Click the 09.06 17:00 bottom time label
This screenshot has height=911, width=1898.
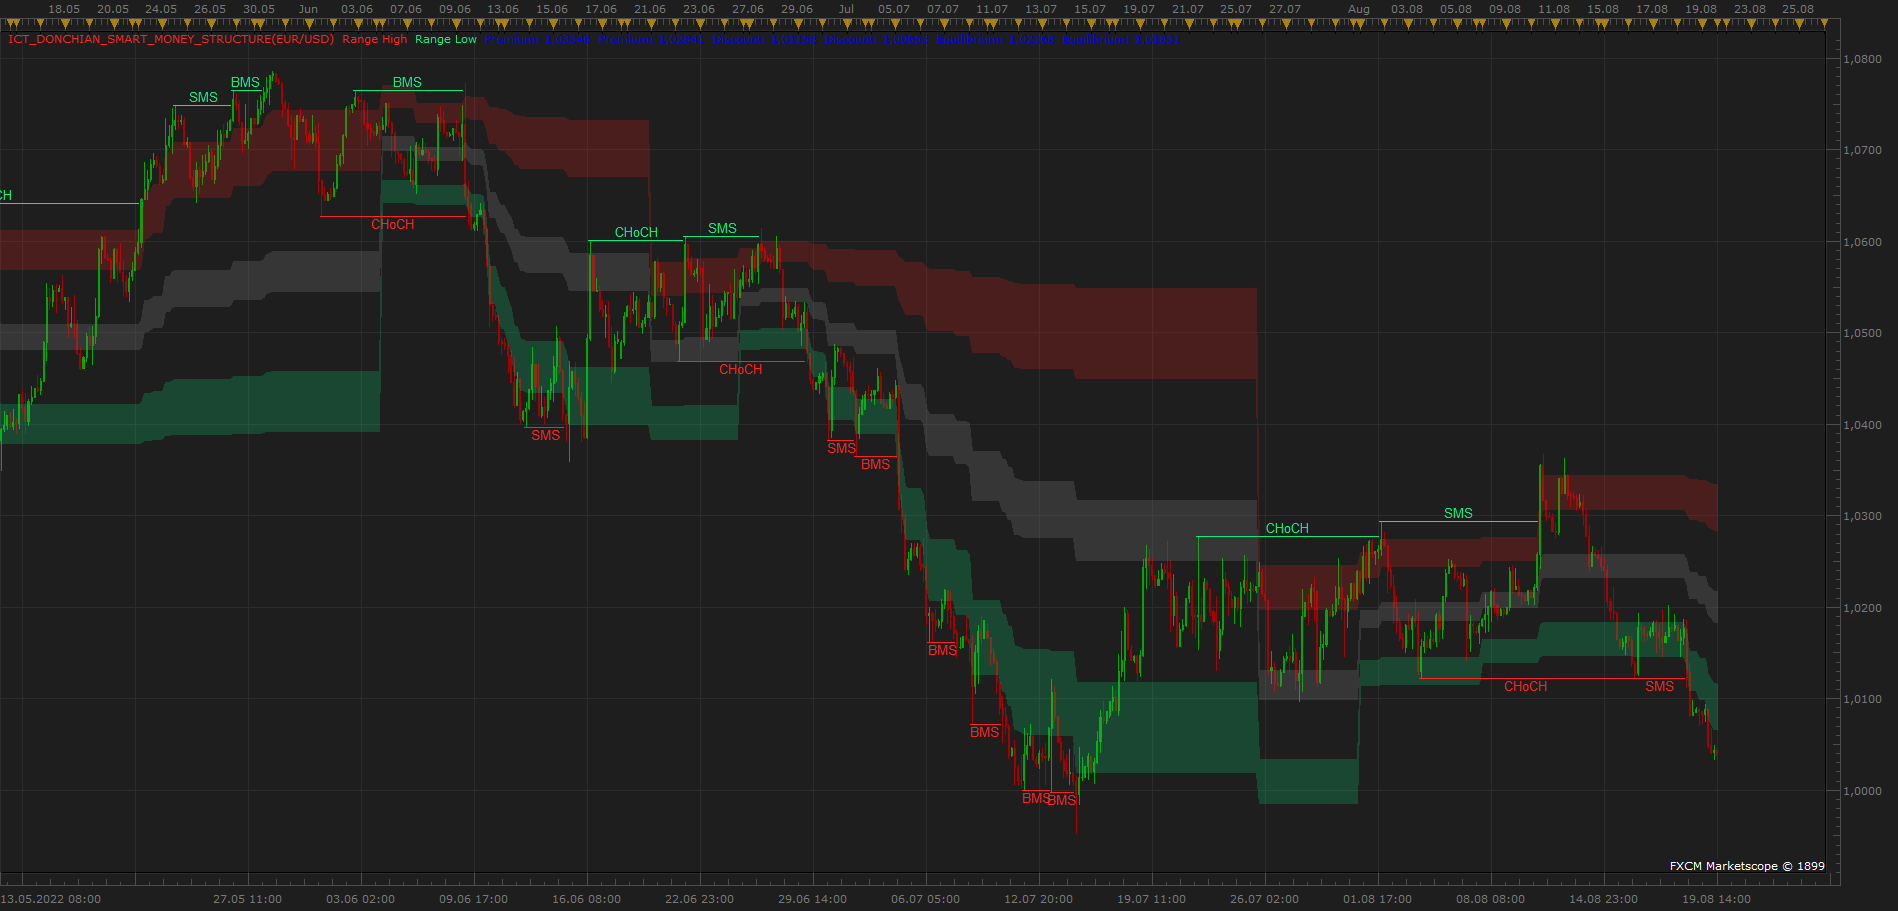point(473,899)
